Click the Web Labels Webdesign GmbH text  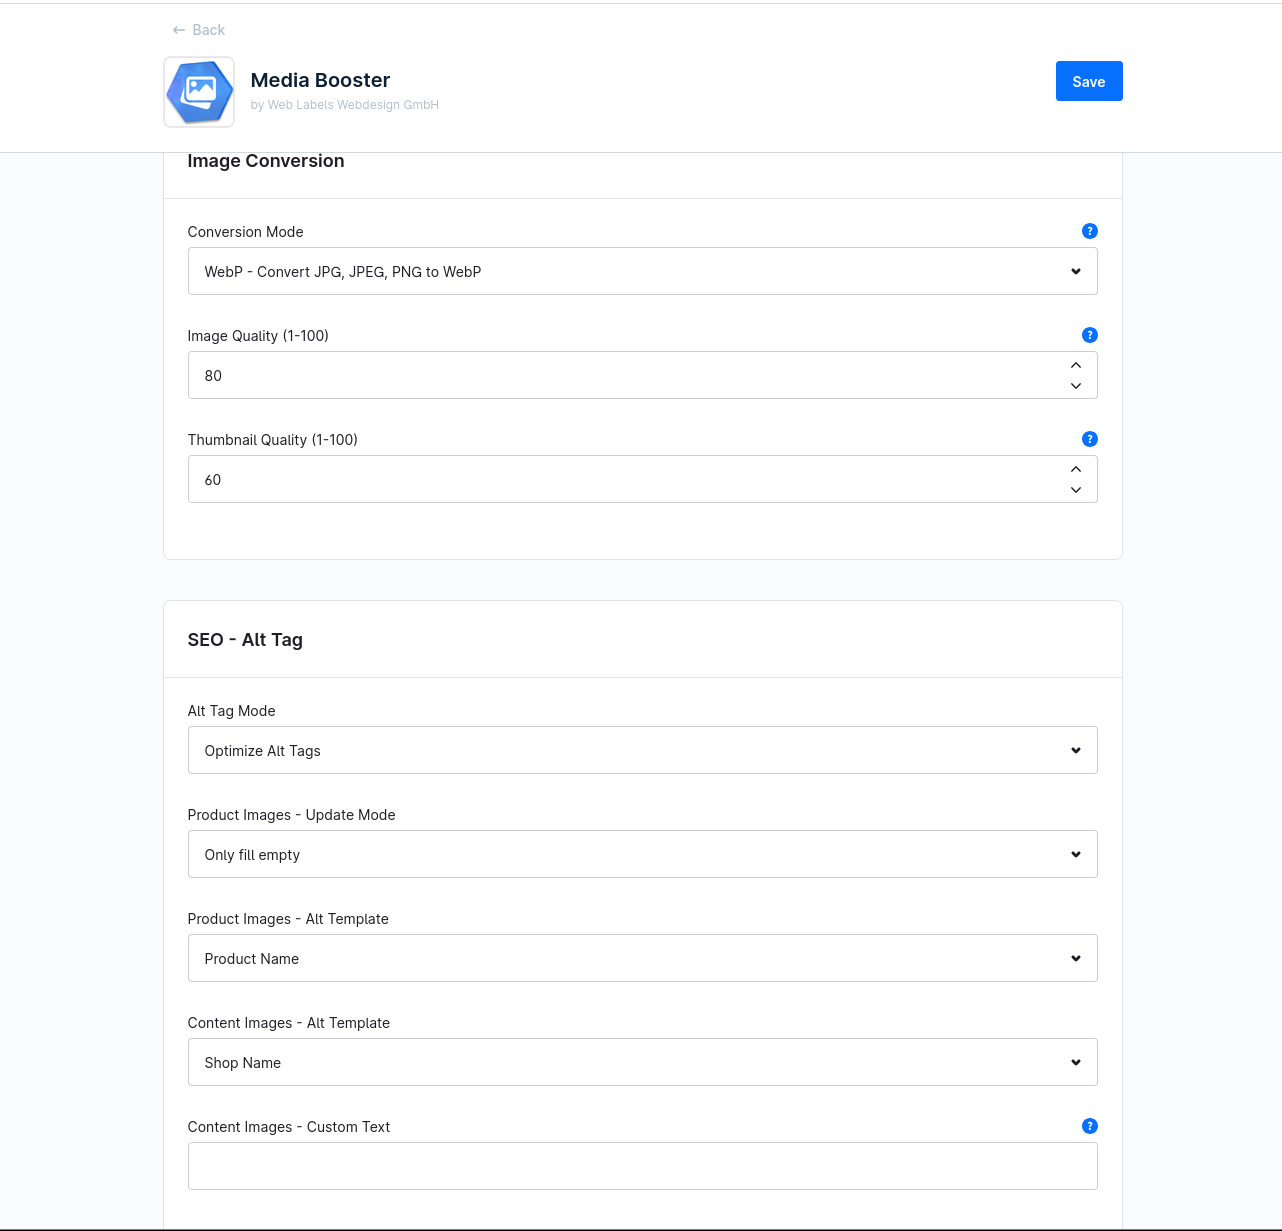(x=353, y=105)
